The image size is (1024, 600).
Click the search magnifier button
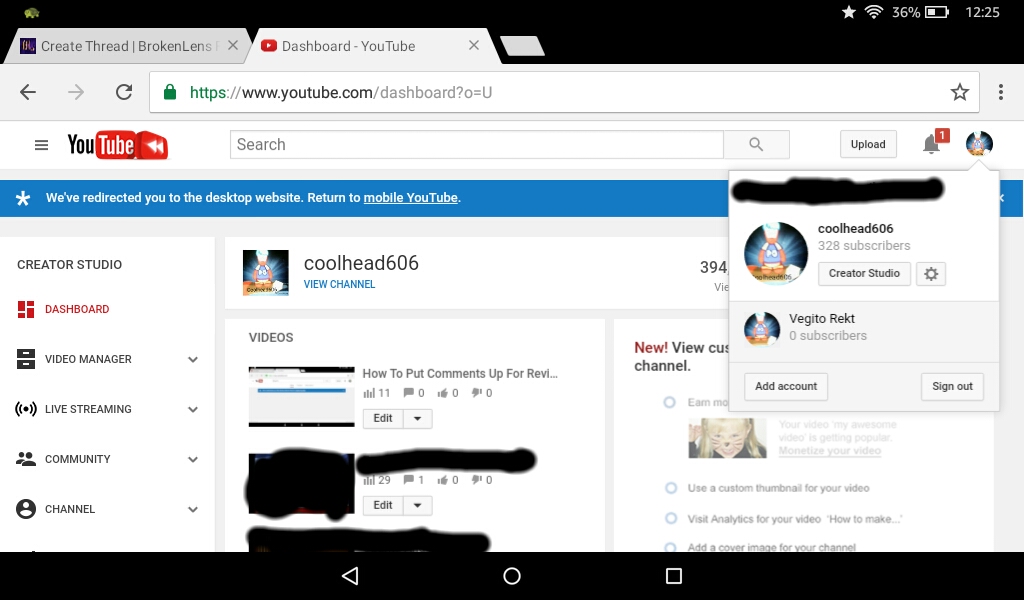pos(756,144)
